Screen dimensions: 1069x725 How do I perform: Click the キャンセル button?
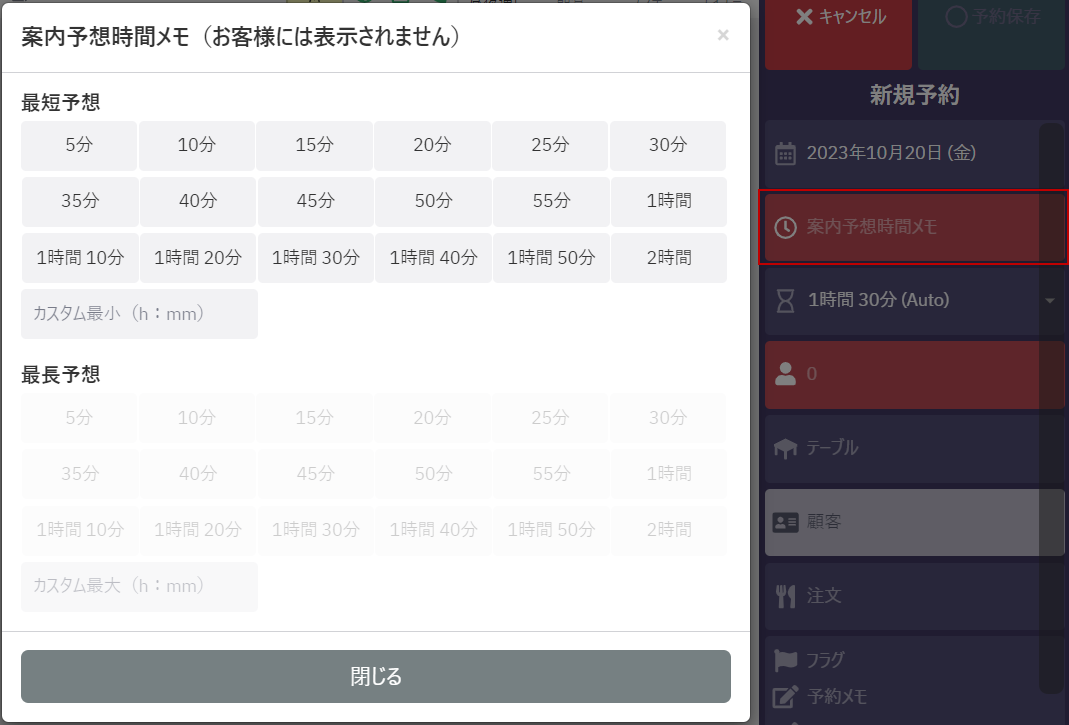click(840, 17)
